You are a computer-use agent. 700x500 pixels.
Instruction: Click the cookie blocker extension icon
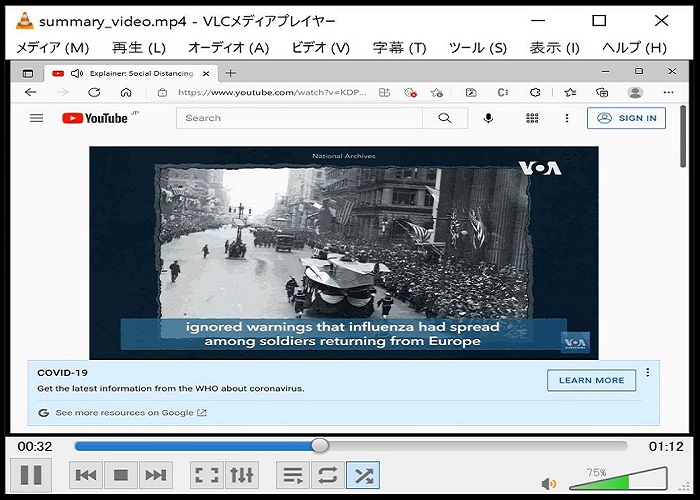pos(410,92)
